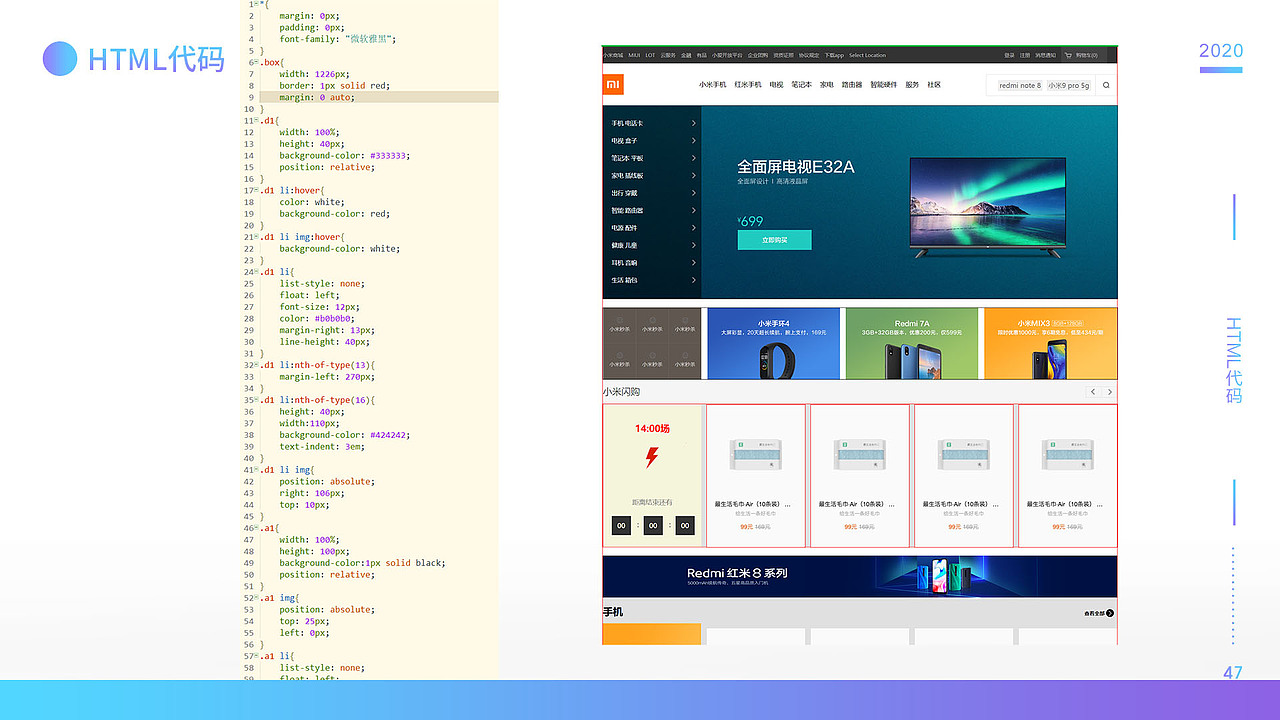Open the 红米手机 nav menu item
The width and height of the screenshot is (1280, 720).
748,85
